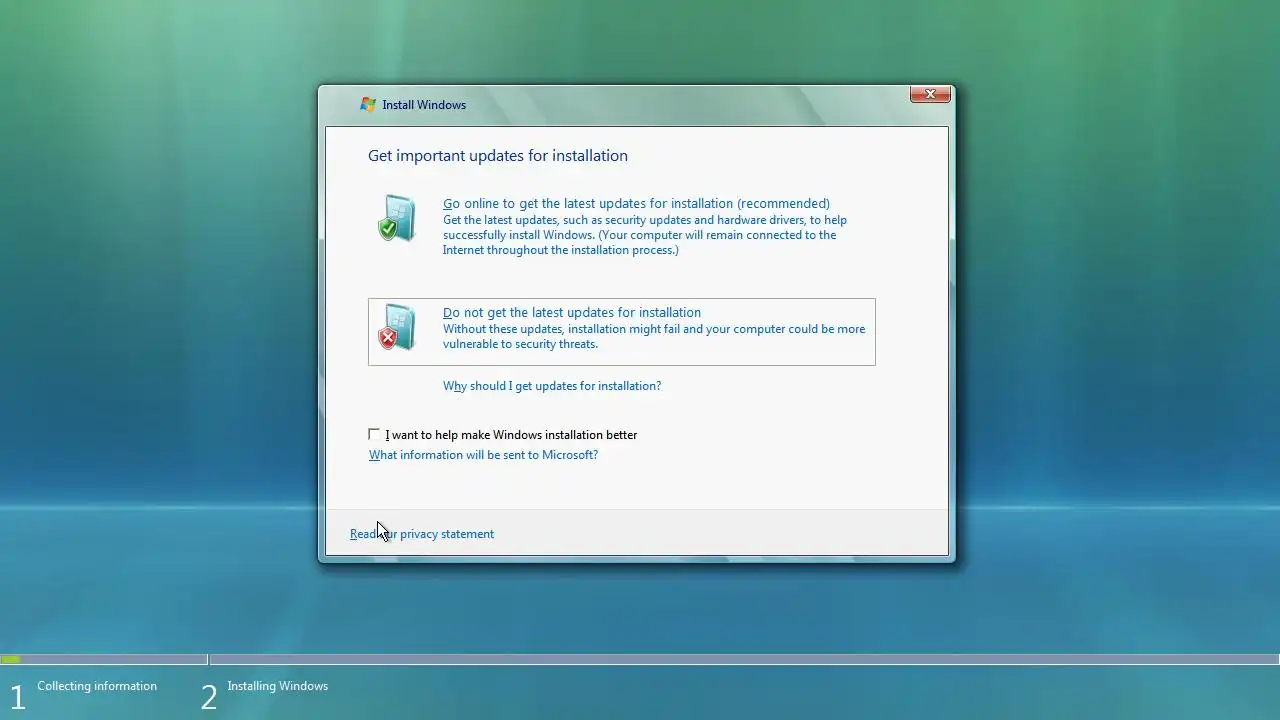Click the 'Installing Windows' step label
The height and width of the screenshot is (720, 1280).
[278, 686]
